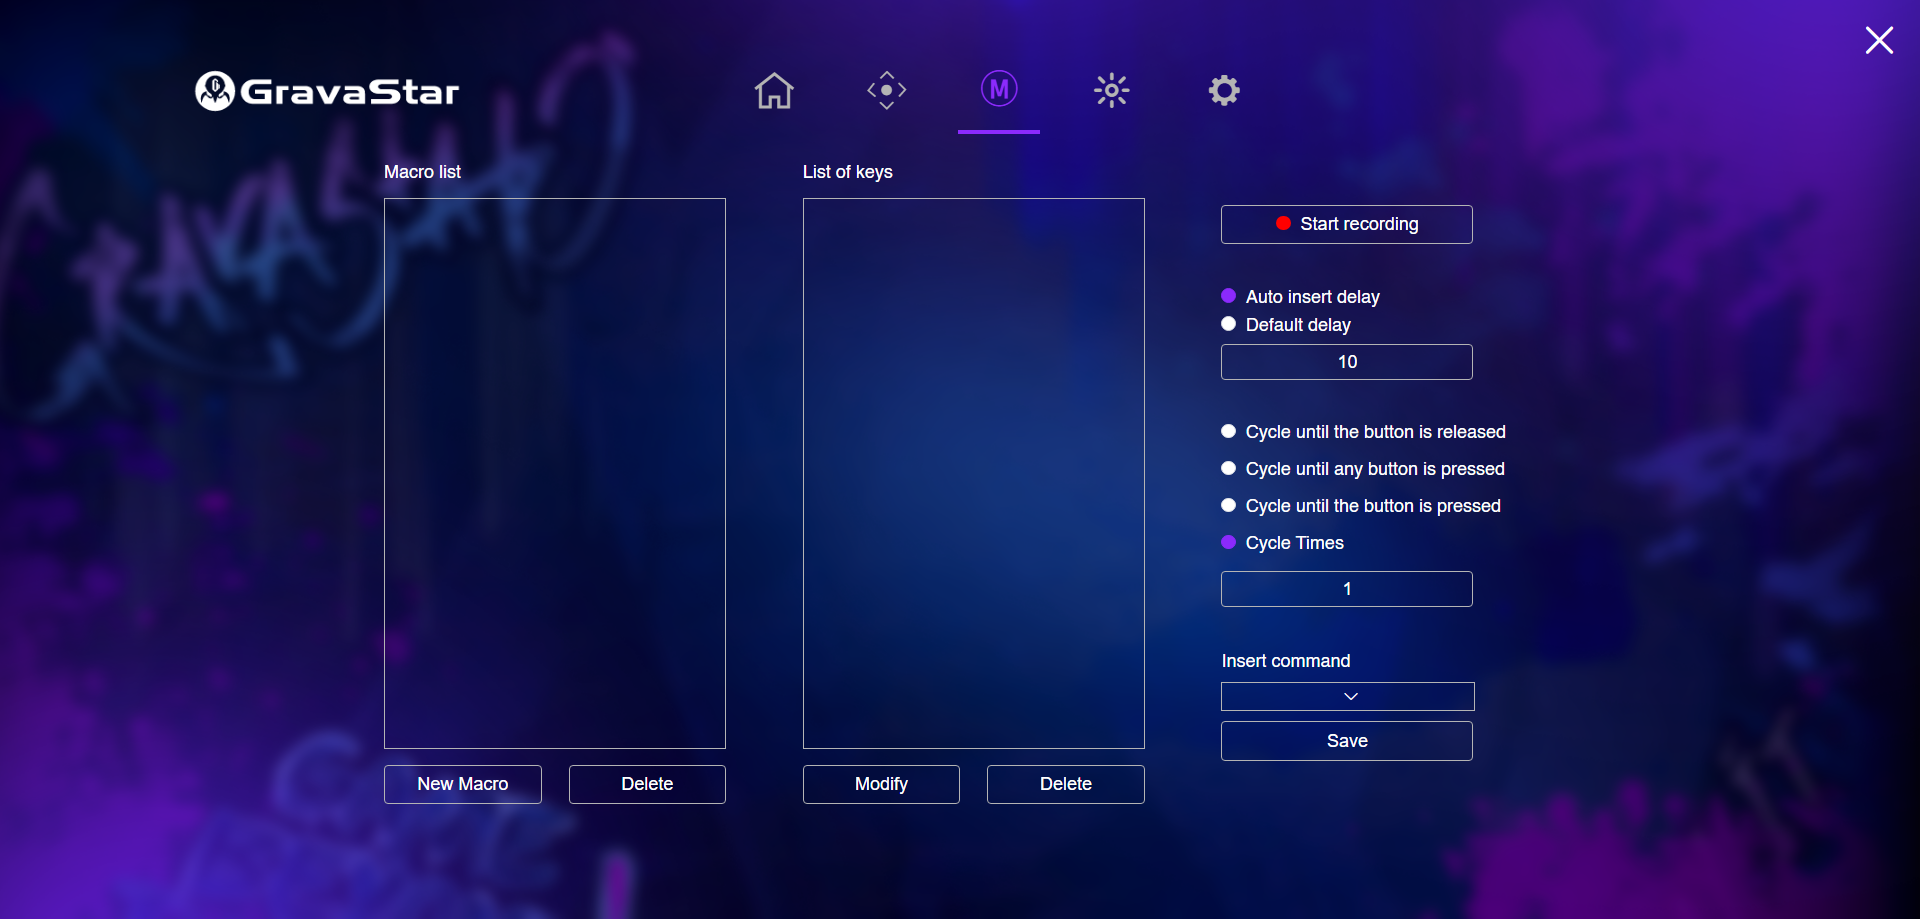Expand the Insert command dropdown
This screenshot has height=919, width=1920.
tap(1346, 696)
